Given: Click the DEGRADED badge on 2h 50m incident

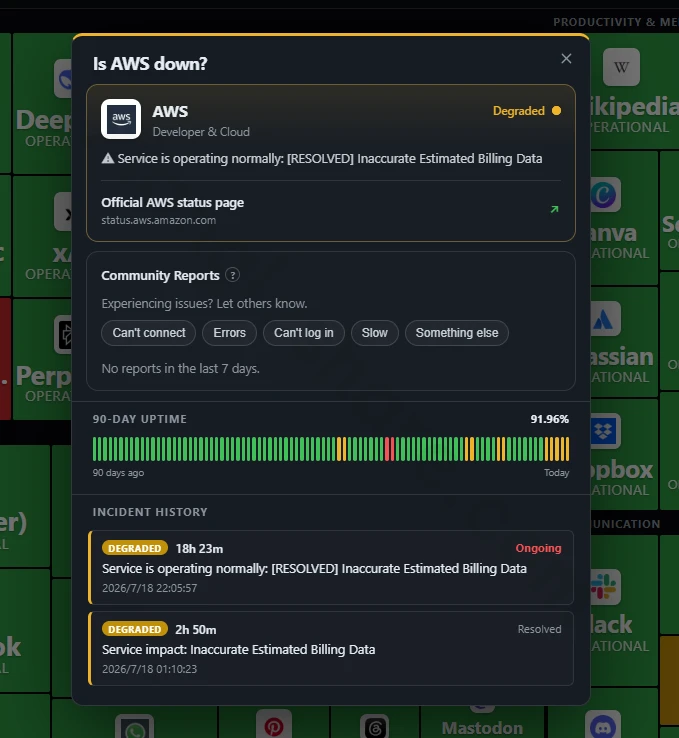Looking at the screenshot, I should (x=135, y=629).
